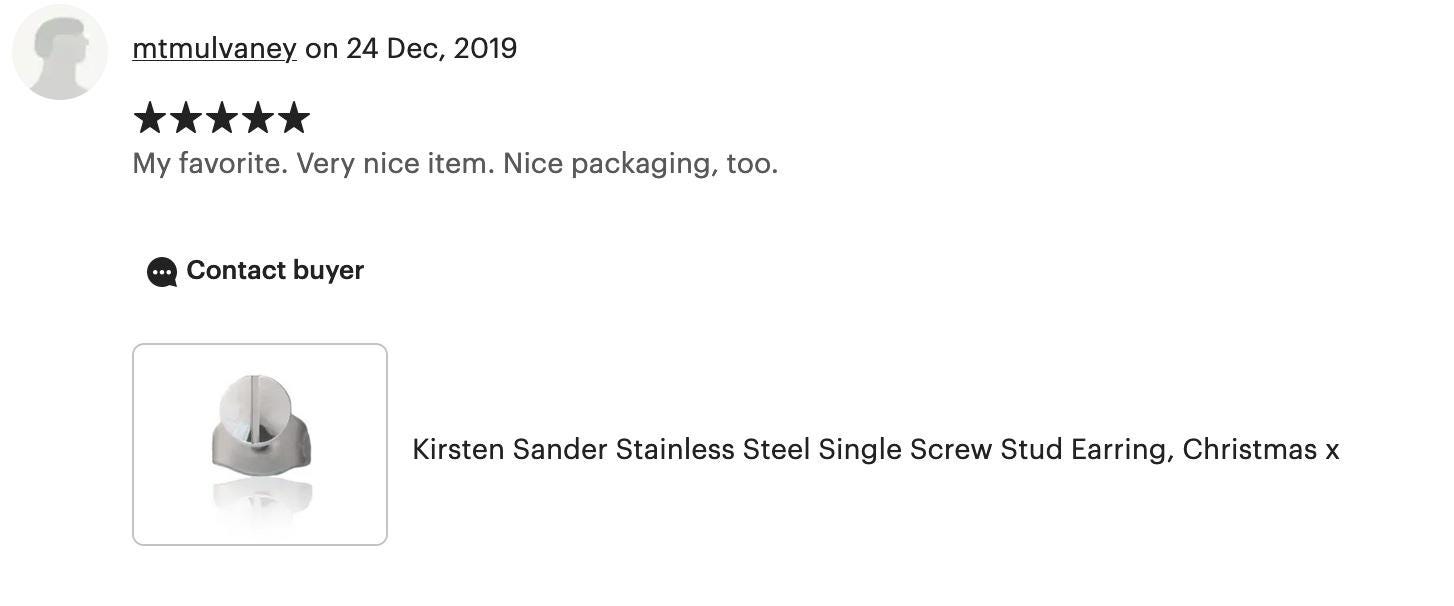Image resolution: width=1454 pixels, height=606 pixels.
Task: Click the words "Christmas x" ending the product title
Action: pos(1261,449)
